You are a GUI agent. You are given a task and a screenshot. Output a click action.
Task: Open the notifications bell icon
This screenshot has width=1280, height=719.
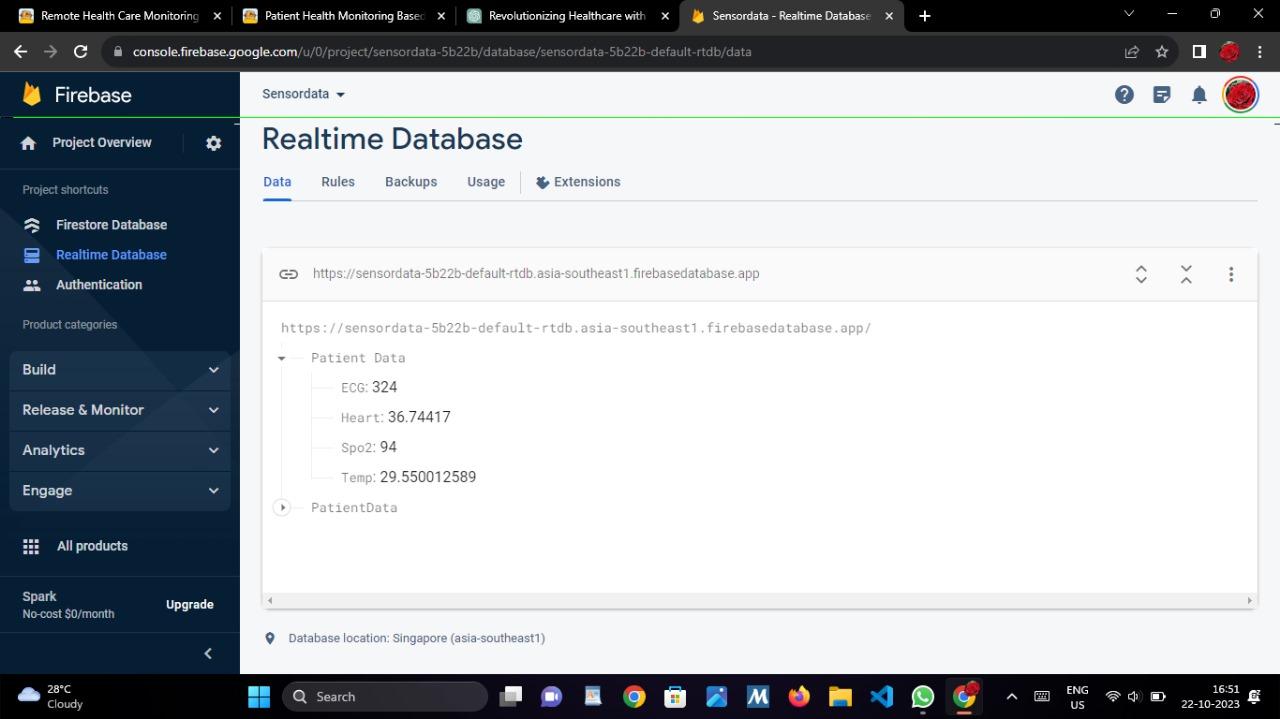(1199, 95)
